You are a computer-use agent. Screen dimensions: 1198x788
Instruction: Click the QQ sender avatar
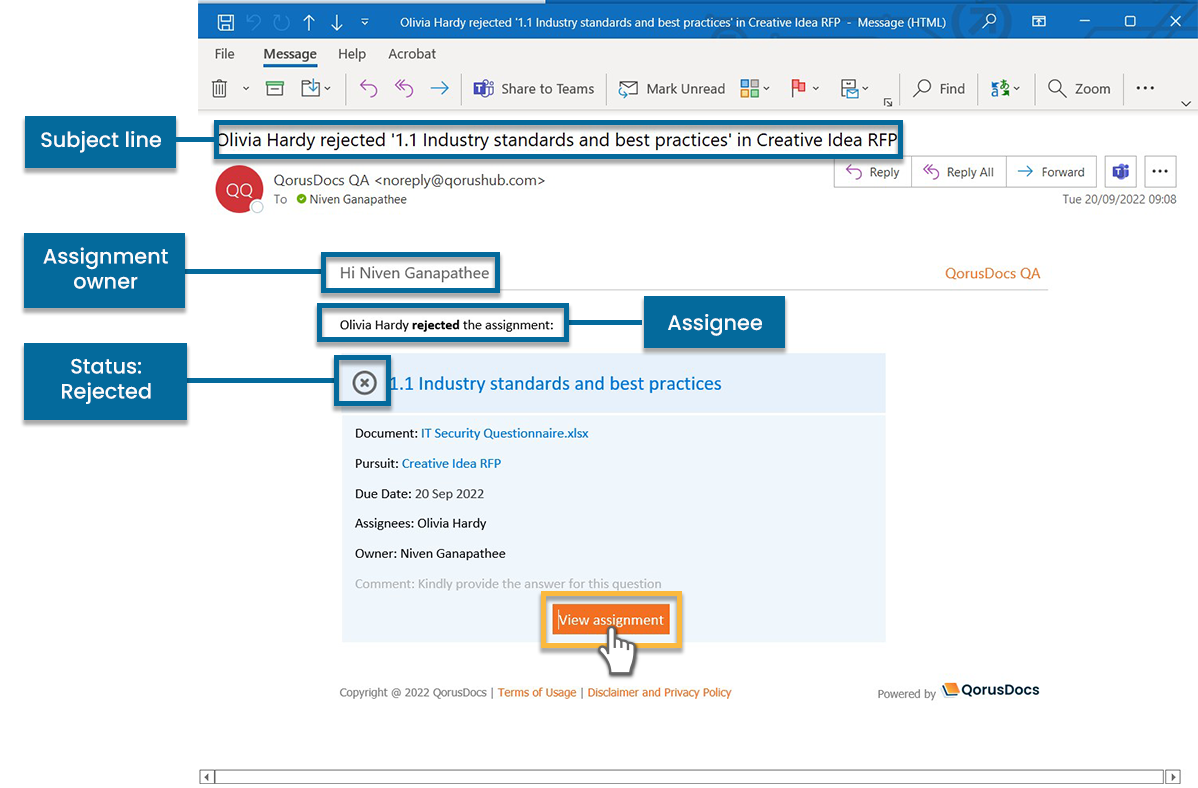[239, 190]
